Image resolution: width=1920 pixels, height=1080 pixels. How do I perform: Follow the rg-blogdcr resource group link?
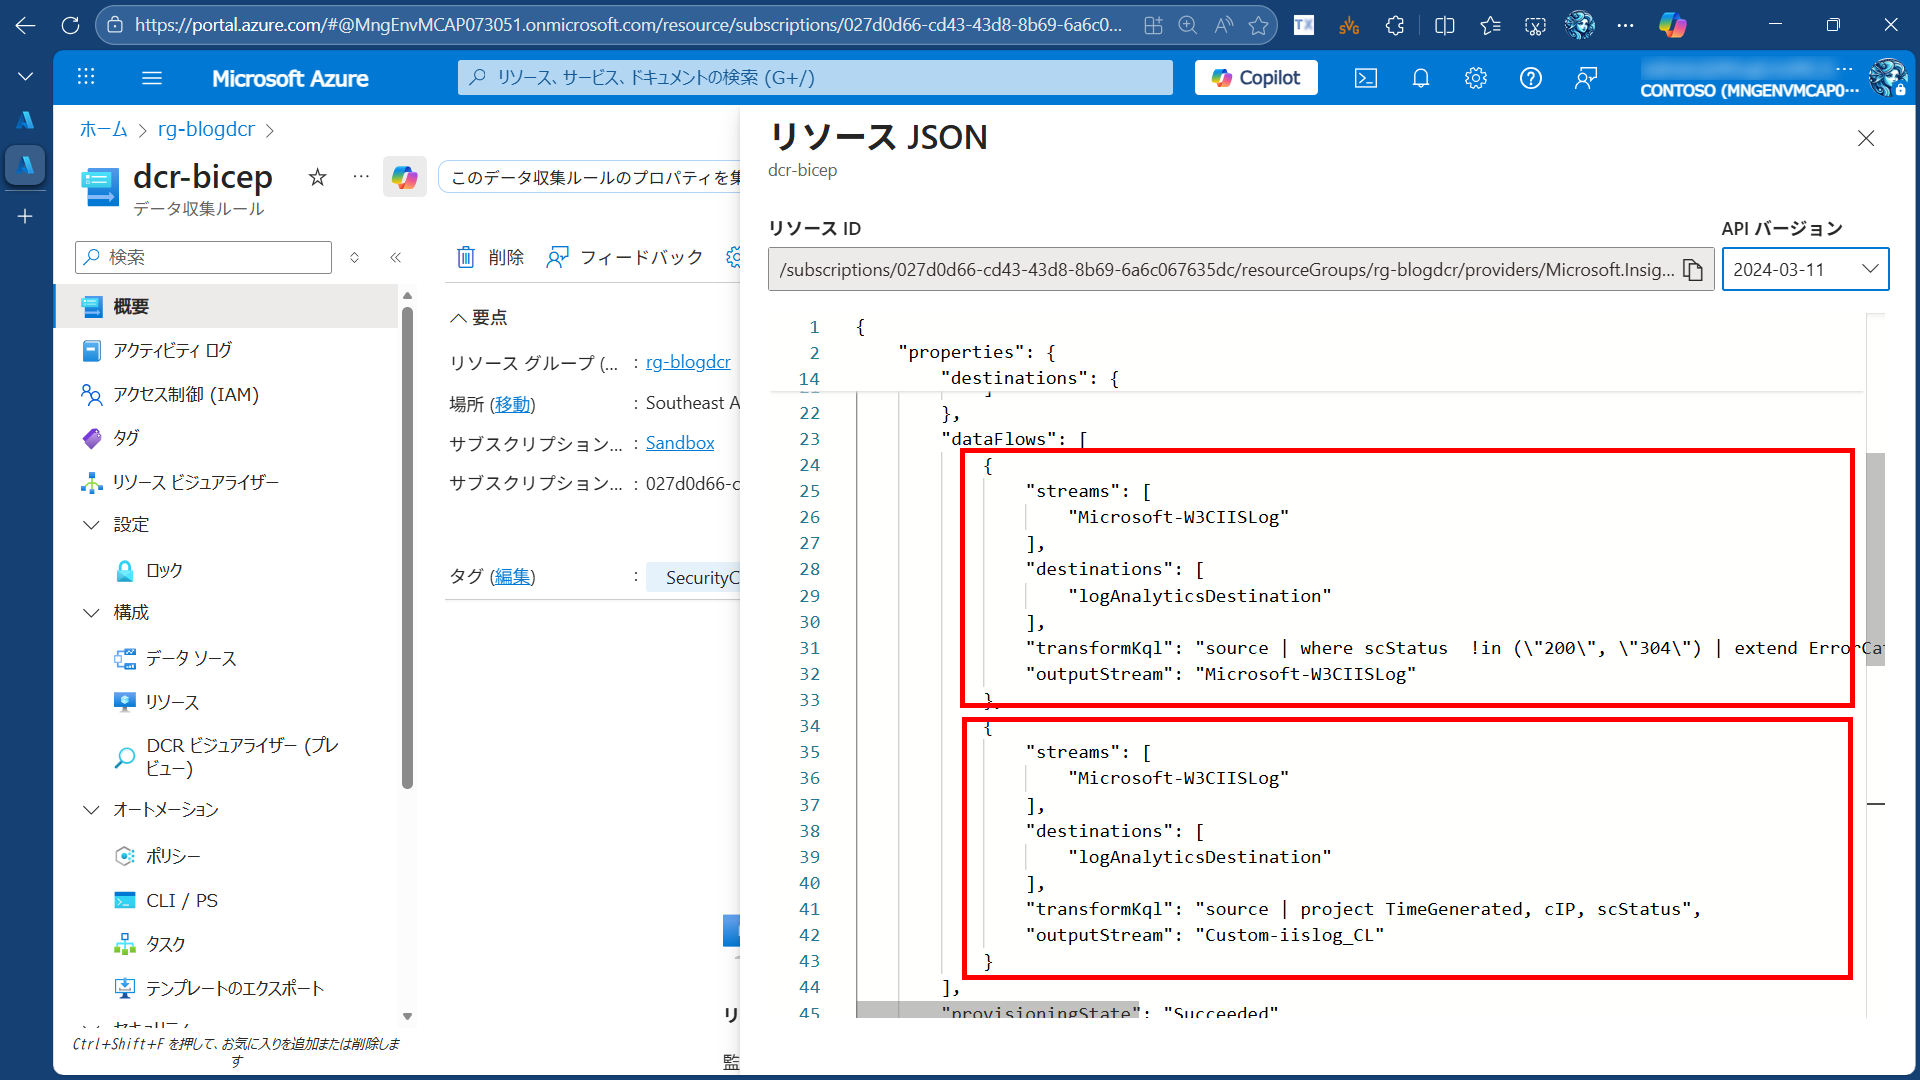688,362
